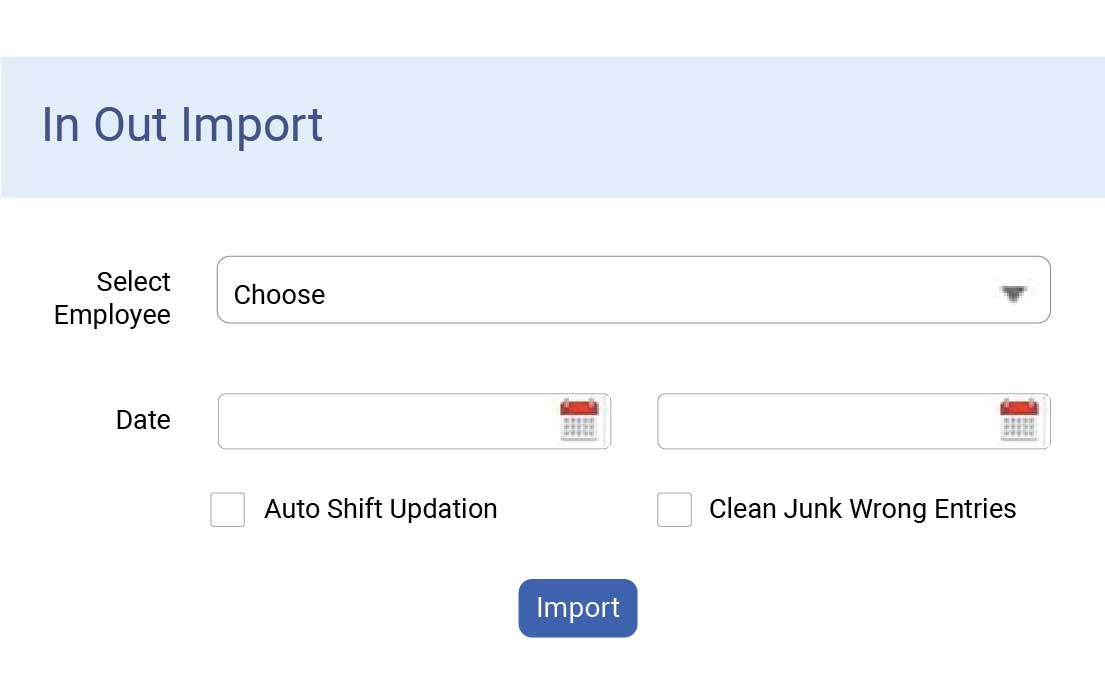Tick the Clean Junk Wrong Entries checkbox
Screen dimensions: 1105x688
click(x=674, y=510)
